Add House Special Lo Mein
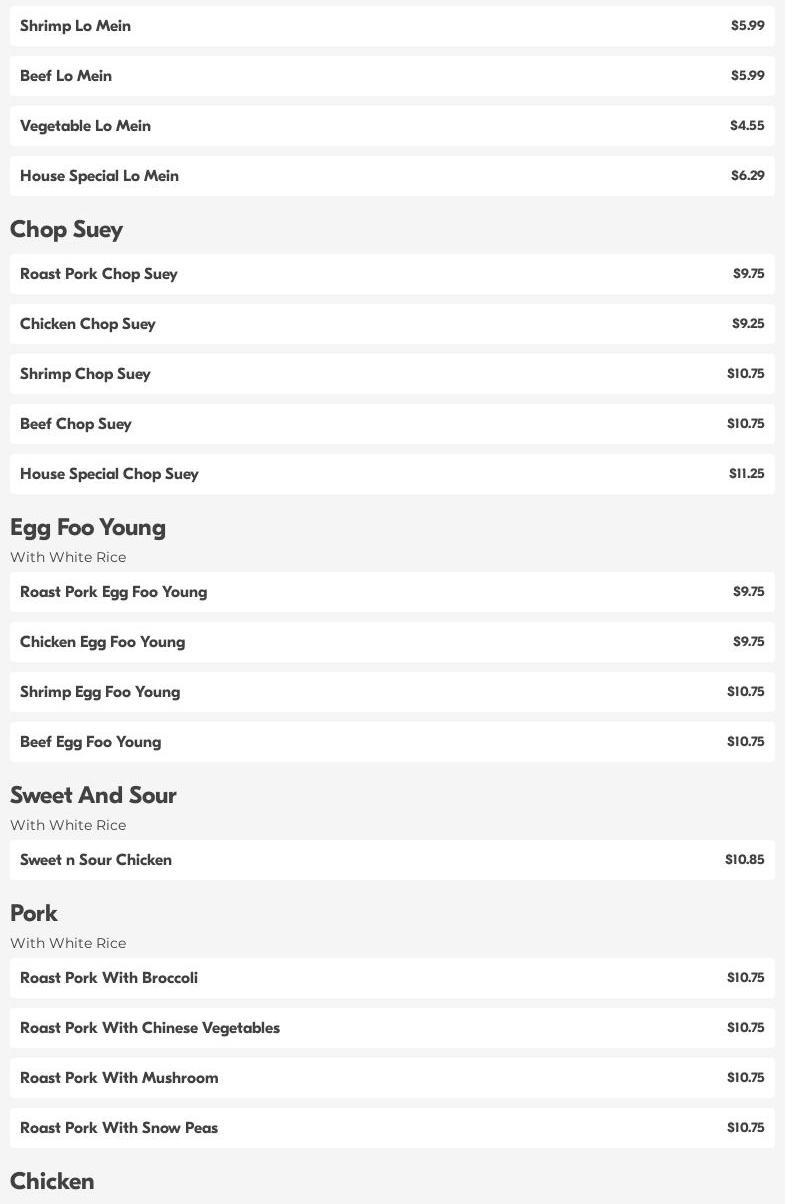Screen dimensions: 785x1204 pyautogui.click(x=392, y=176)
